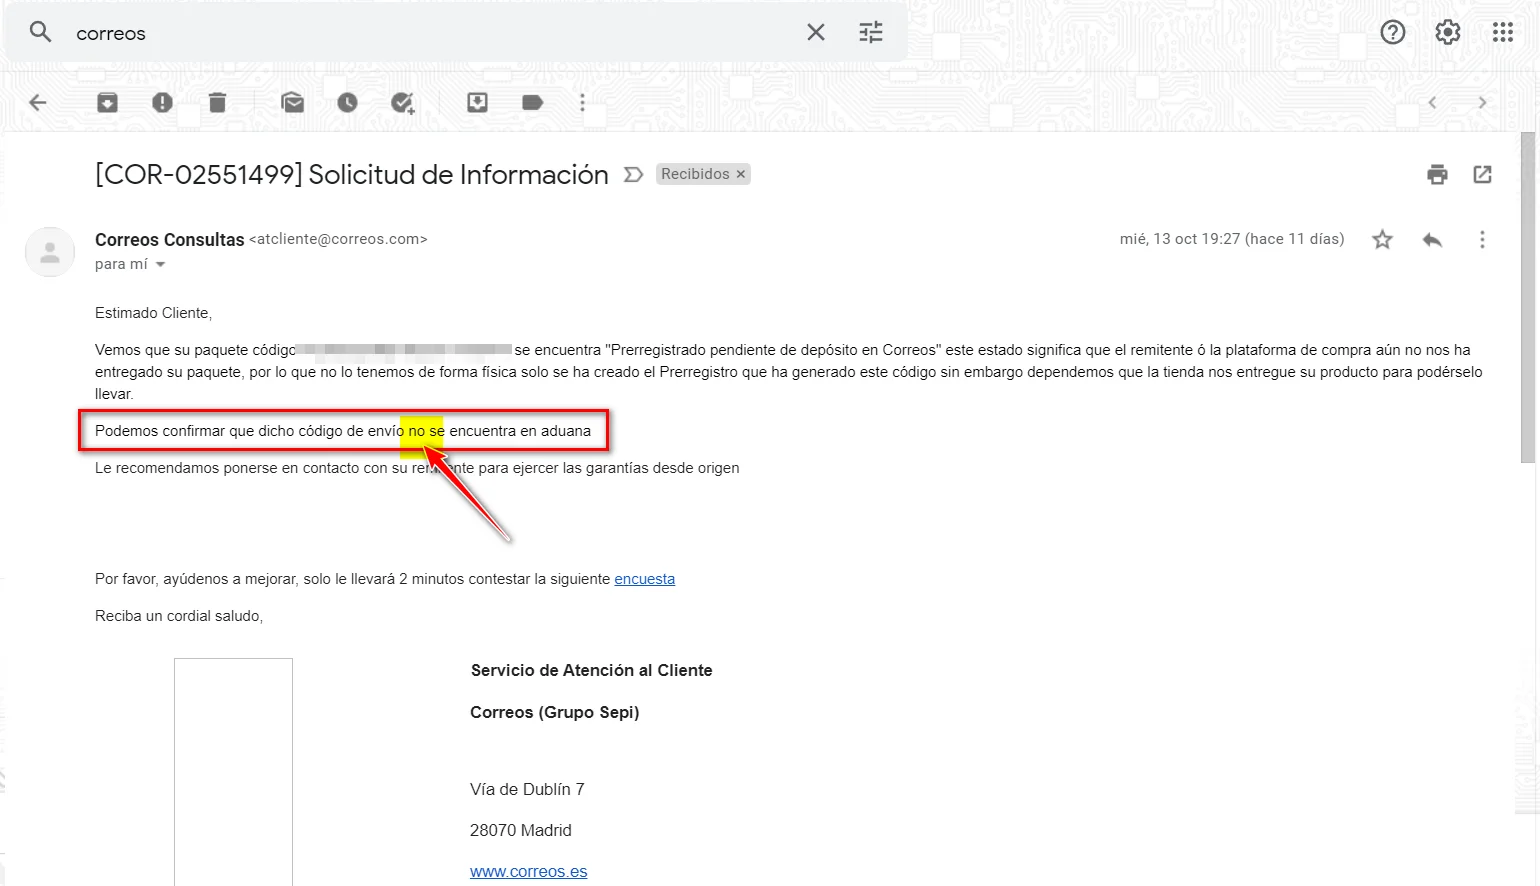The height and width of the screenshot is (886, 1540).
Task: Reply to Correos Consultas
Action: click(1432, 239)
